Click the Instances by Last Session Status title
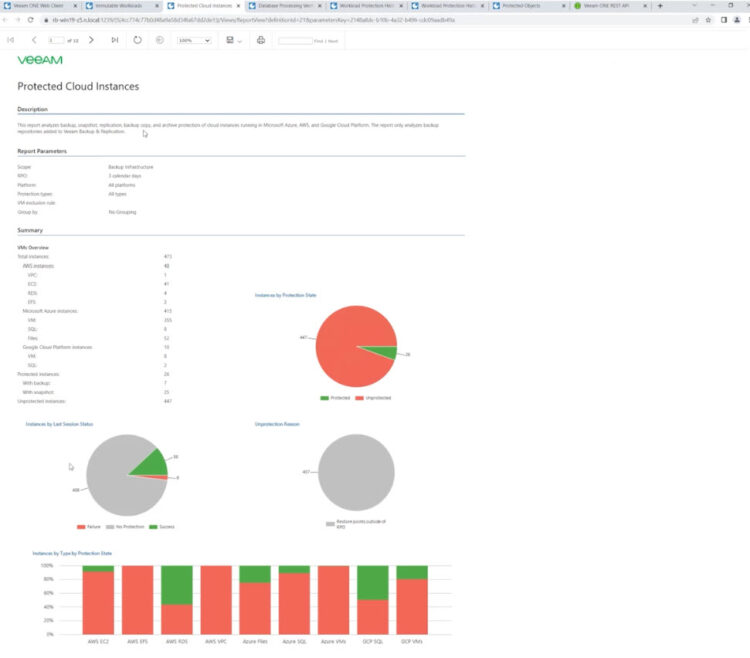Viewport: 750px width, 658px height. coord(59,424)
